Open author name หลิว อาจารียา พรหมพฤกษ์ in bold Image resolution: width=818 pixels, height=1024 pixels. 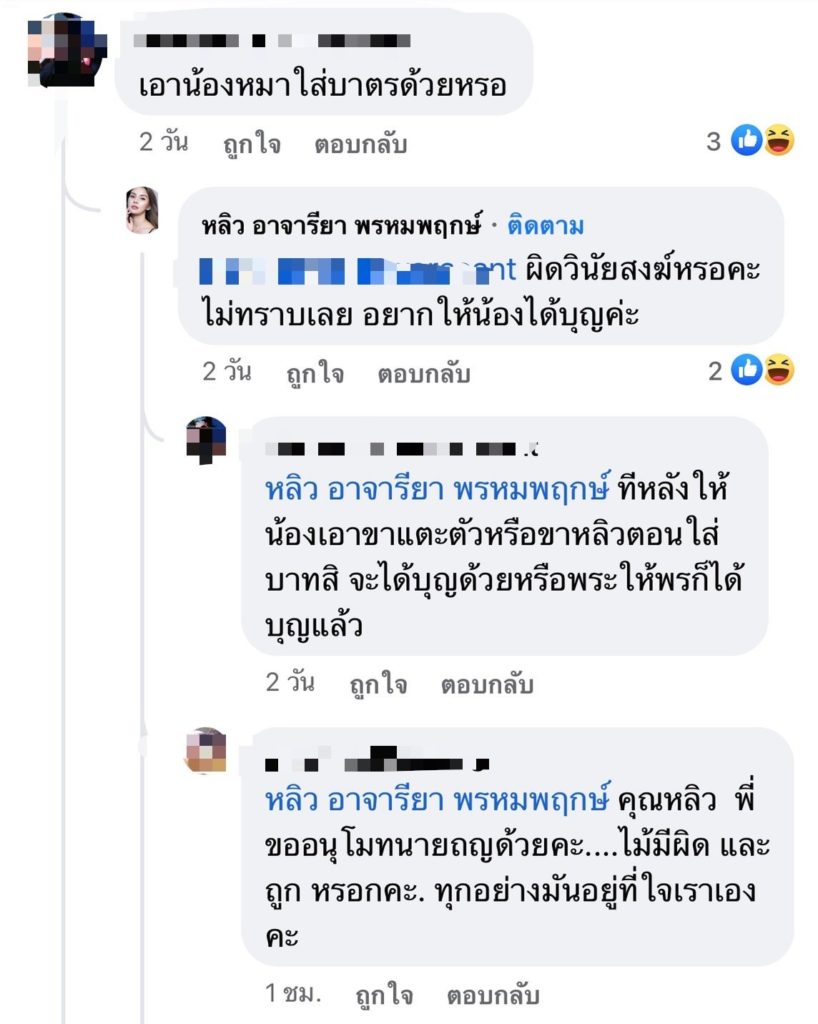pyautogui.click(x=341, y=226)
